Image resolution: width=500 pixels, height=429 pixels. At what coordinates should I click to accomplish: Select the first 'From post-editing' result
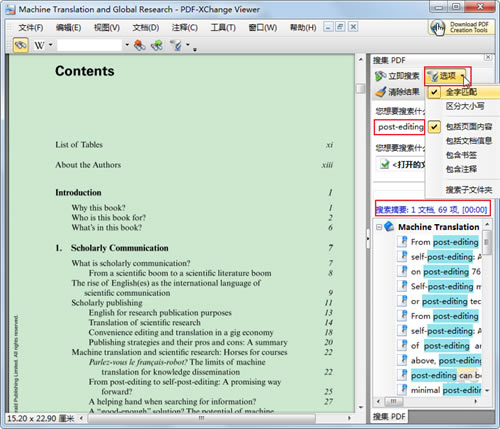coord(445,242)
